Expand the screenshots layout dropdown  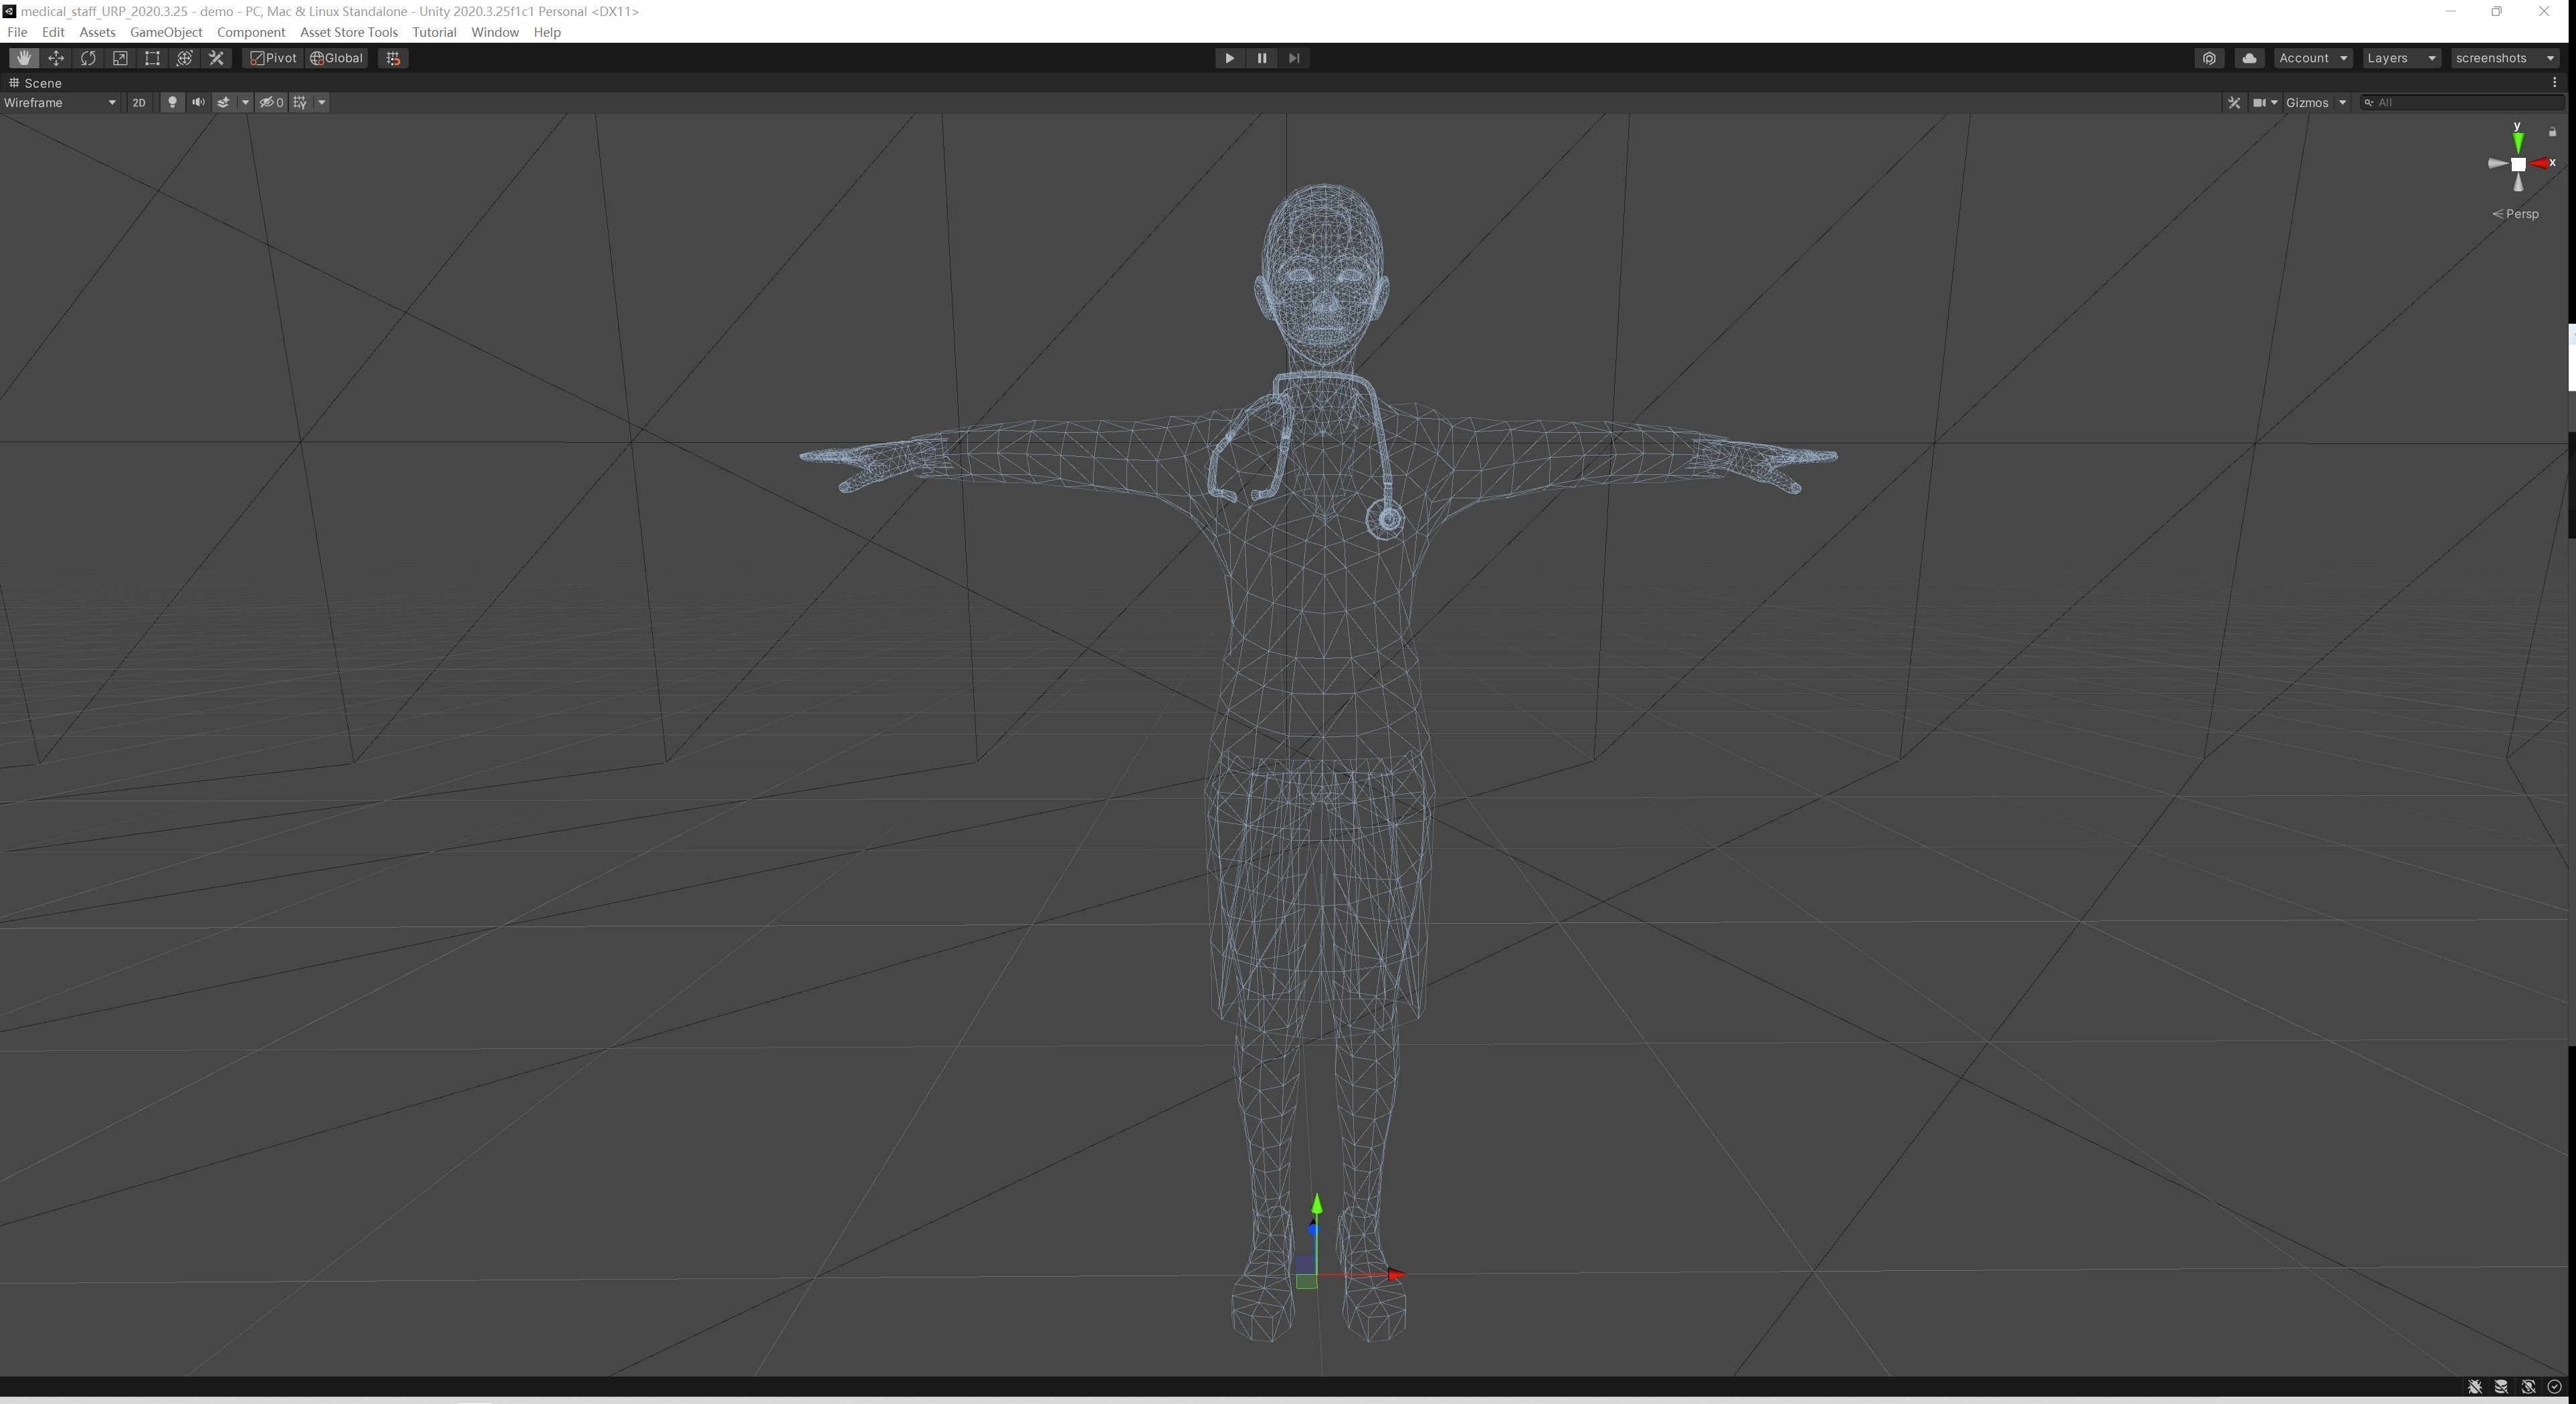pos(2504,58)
